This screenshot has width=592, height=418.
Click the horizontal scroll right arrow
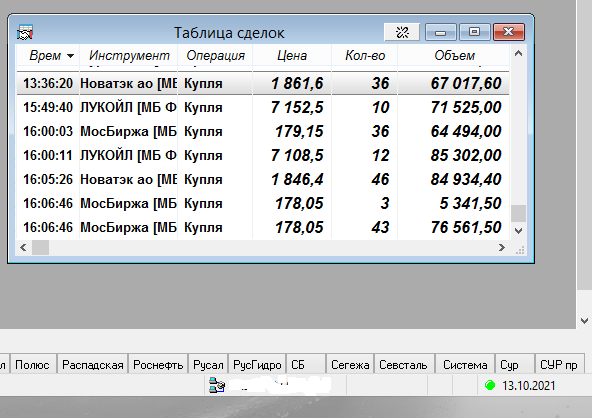[501, 248]
